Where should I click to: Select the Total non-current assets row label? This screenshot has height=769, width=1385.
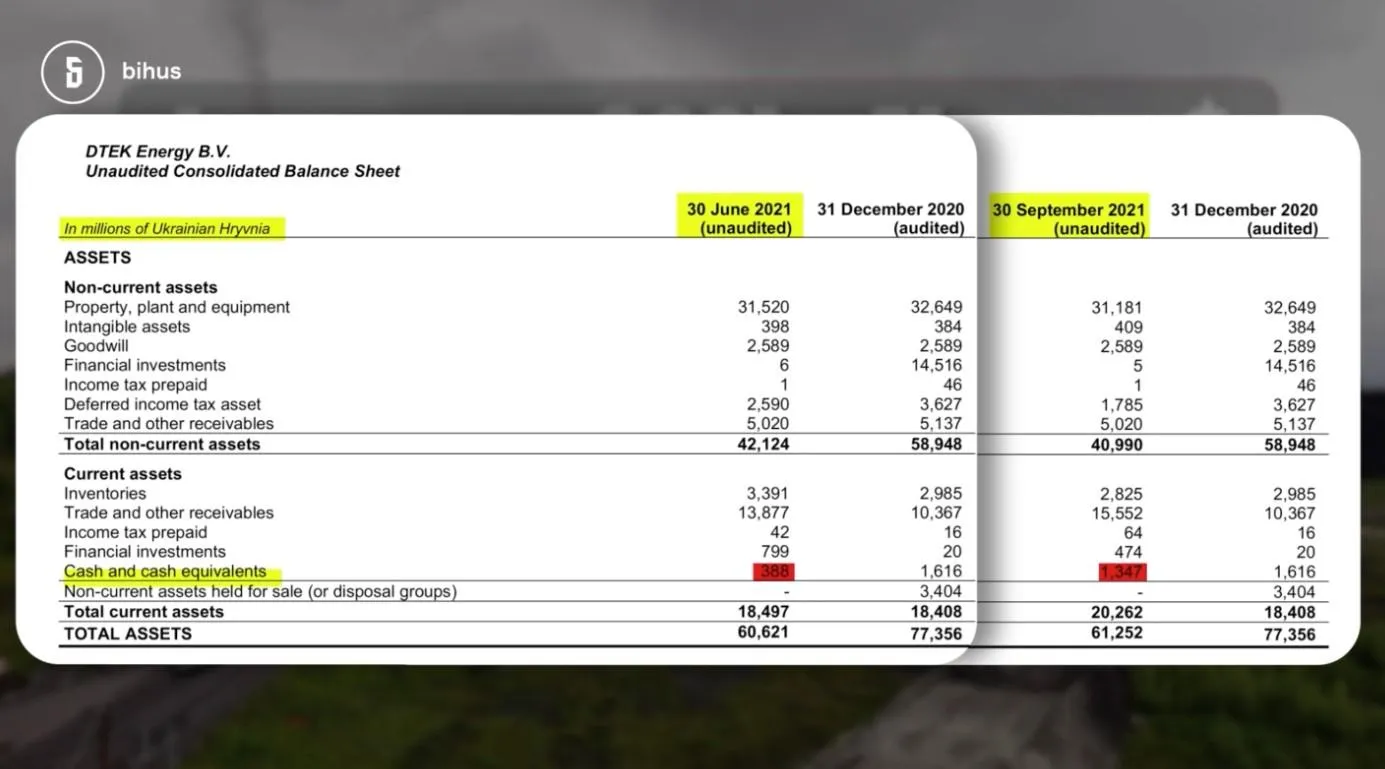161,444
